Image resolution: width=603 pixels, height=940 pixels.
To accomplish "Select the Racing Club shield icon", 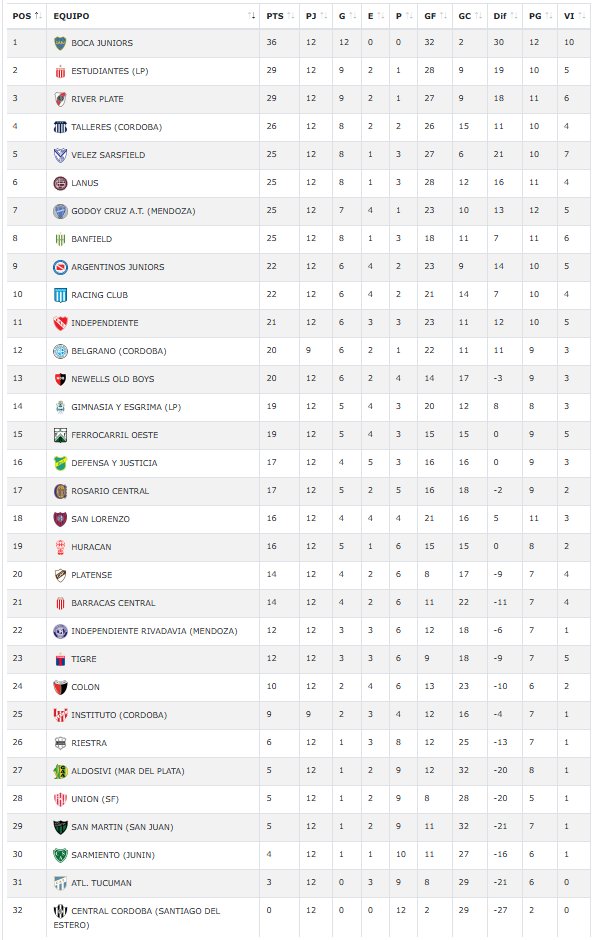I will [x=60, y=295].
